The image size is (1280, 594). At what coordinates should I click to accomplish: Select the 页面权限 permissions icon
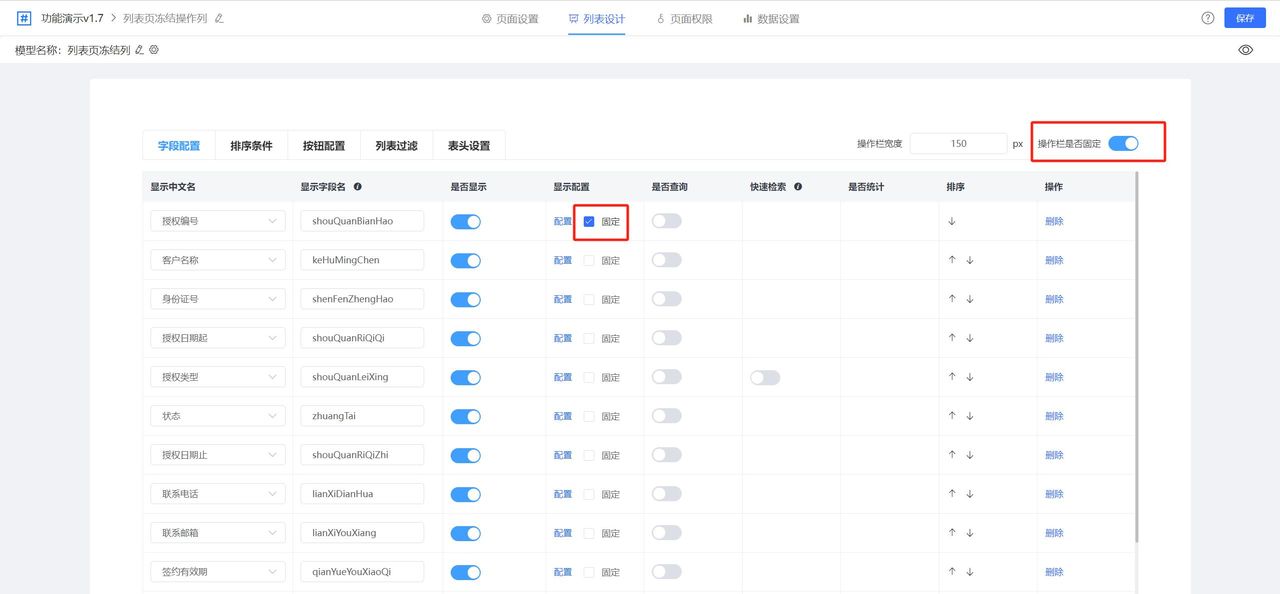tap(659, 17)
